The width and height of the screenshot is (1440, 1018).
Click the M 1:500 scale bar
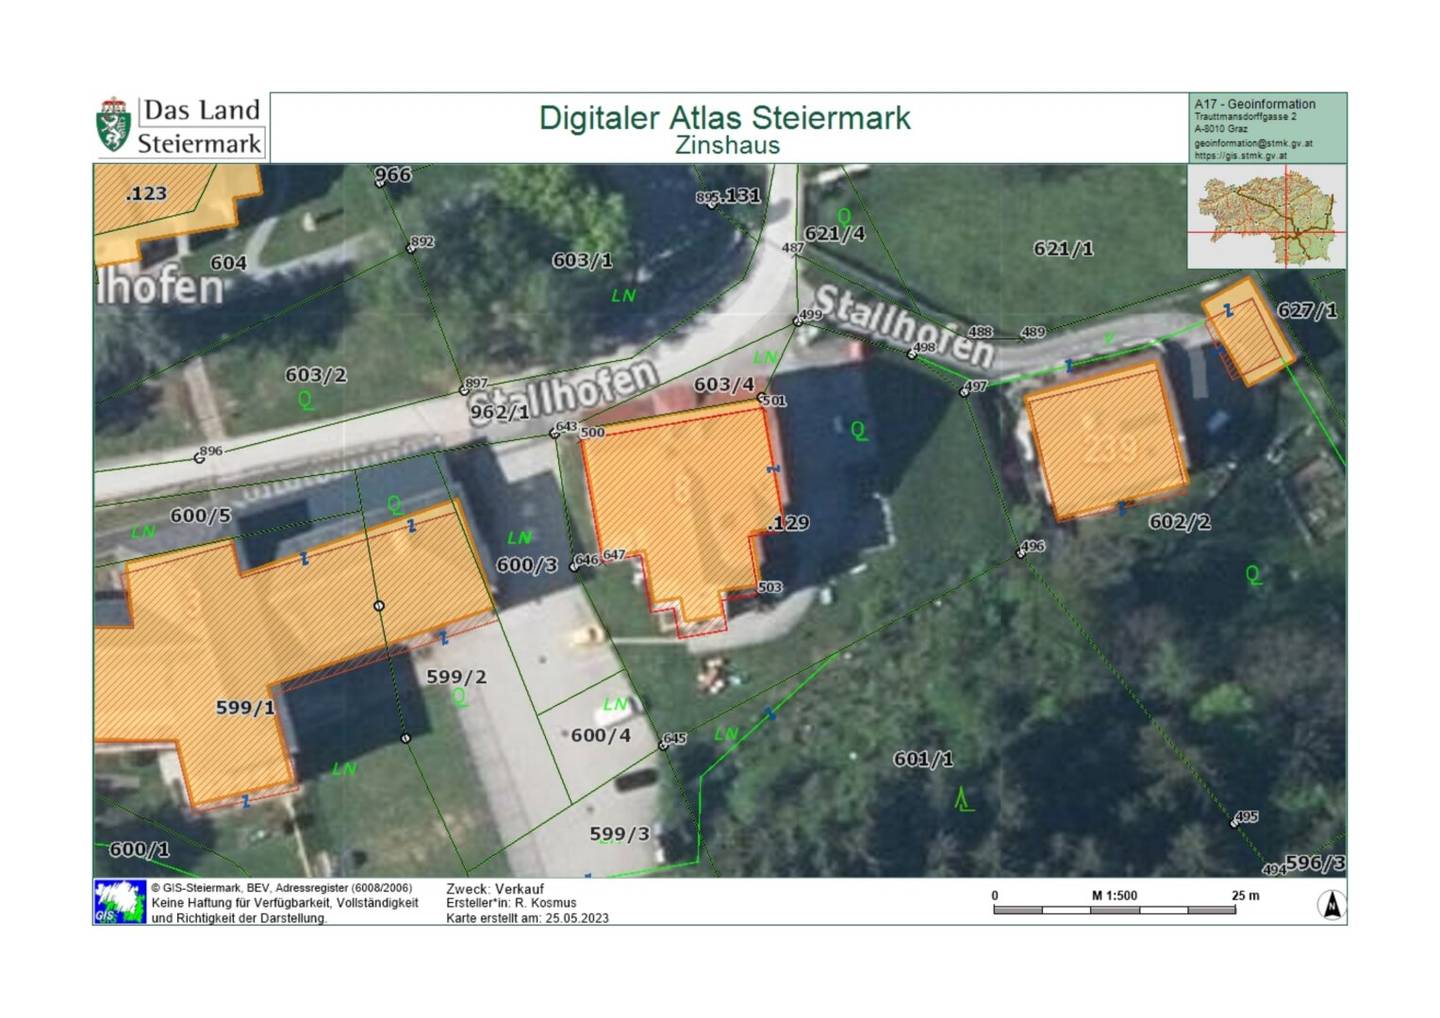click(x=1115, y=909)
